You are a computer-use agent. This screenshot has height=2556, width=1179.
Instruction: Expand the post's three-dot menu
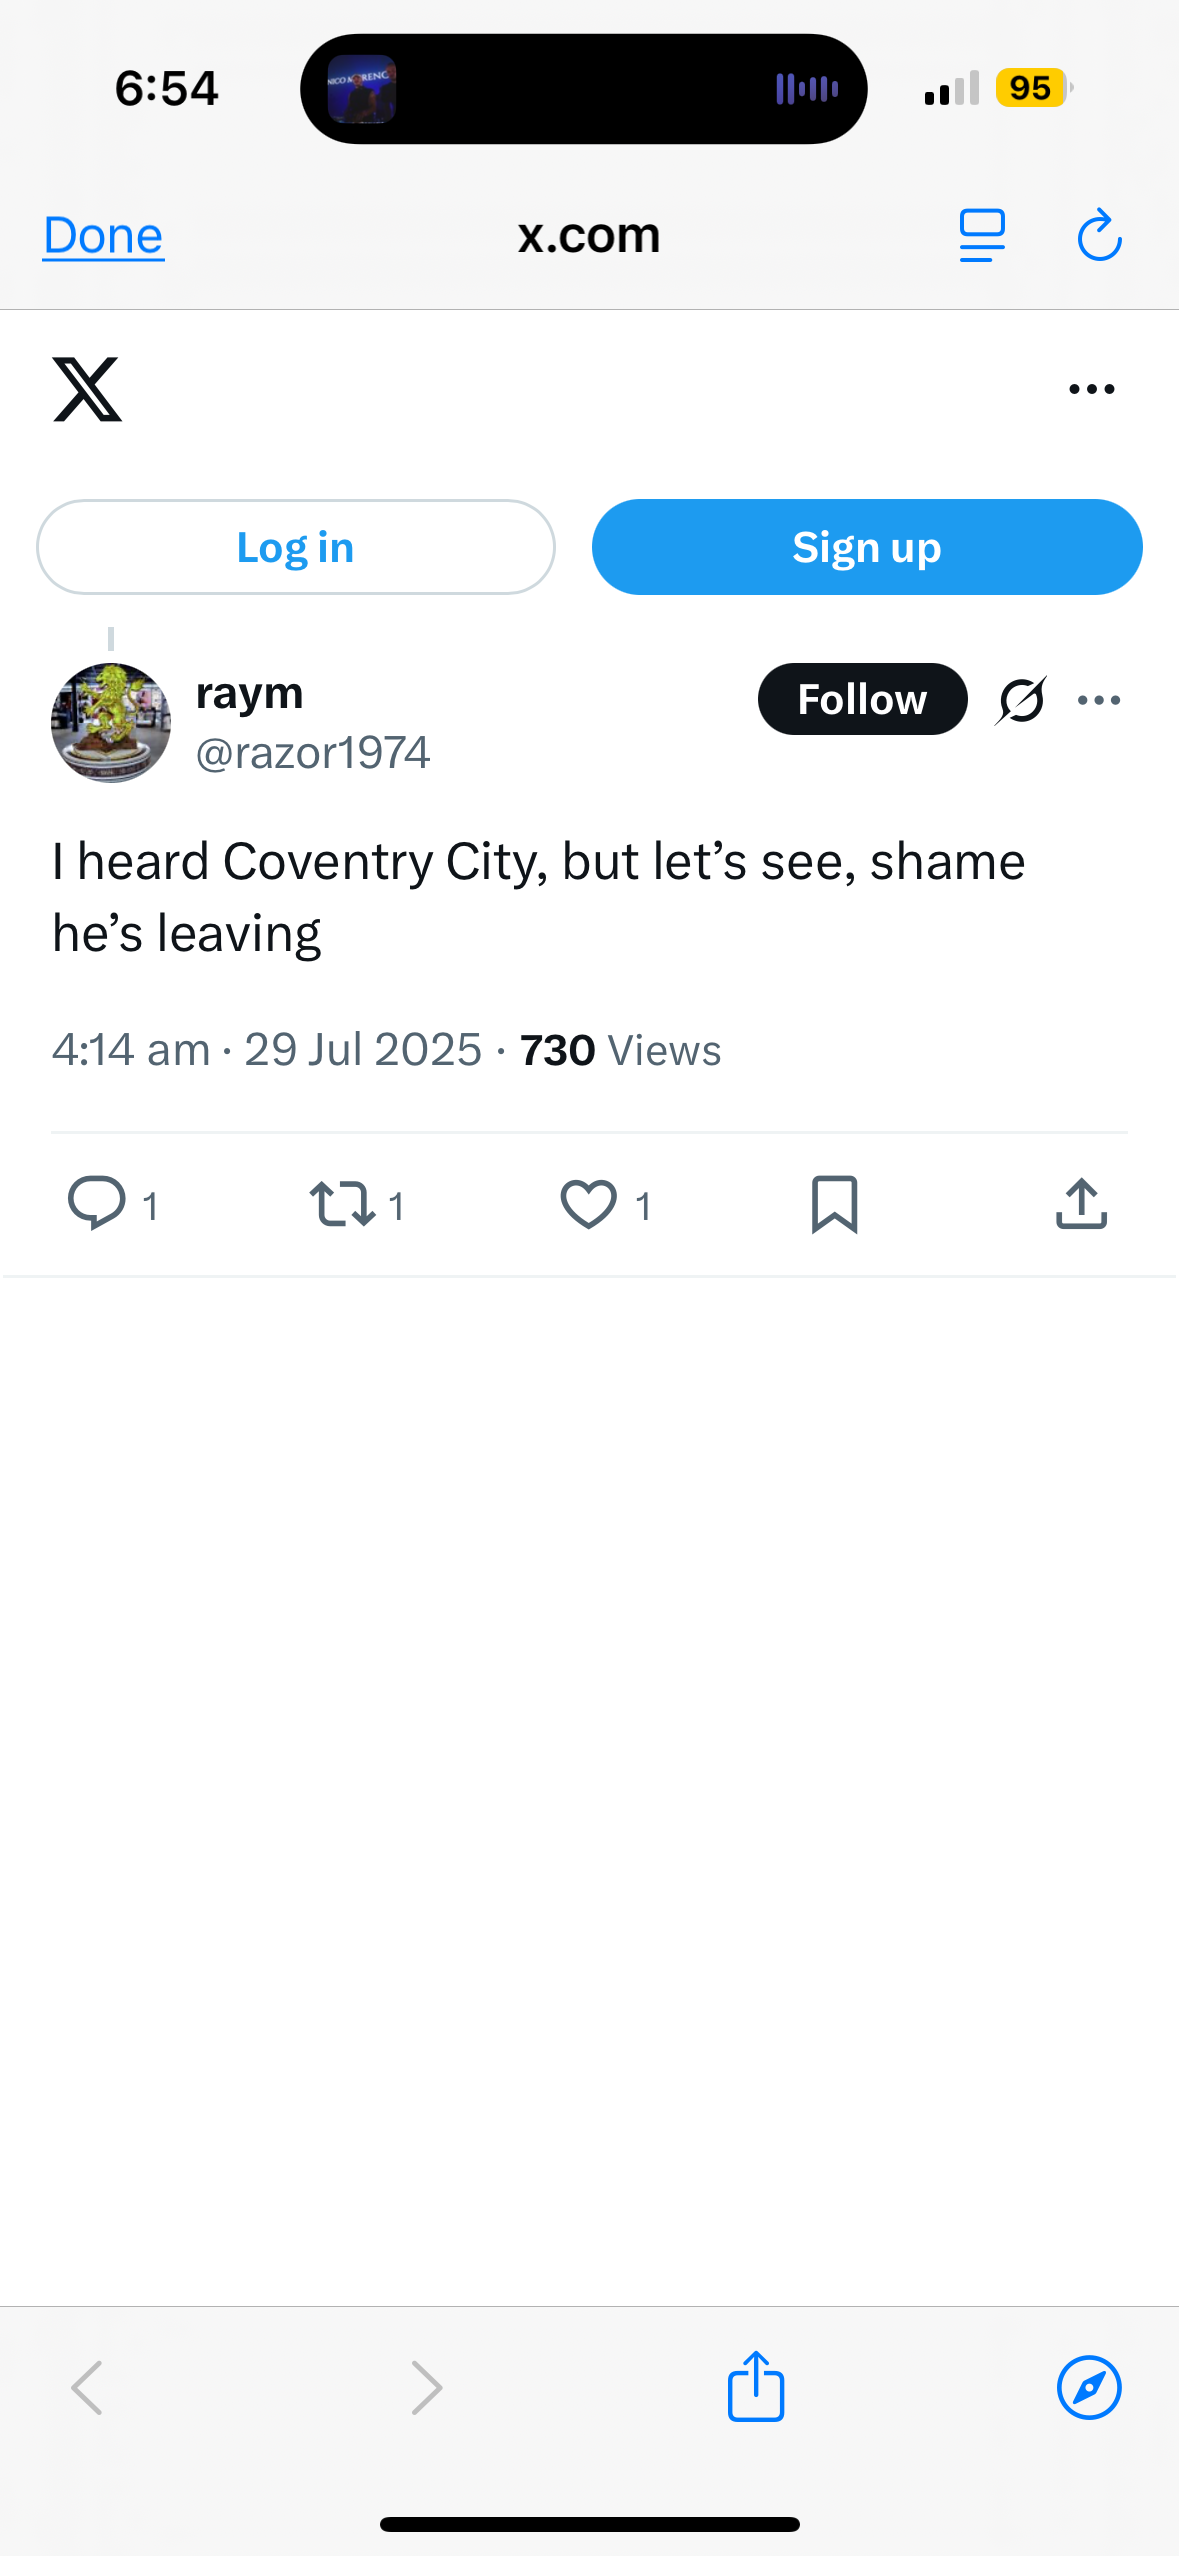click(x=1099, y=700)
